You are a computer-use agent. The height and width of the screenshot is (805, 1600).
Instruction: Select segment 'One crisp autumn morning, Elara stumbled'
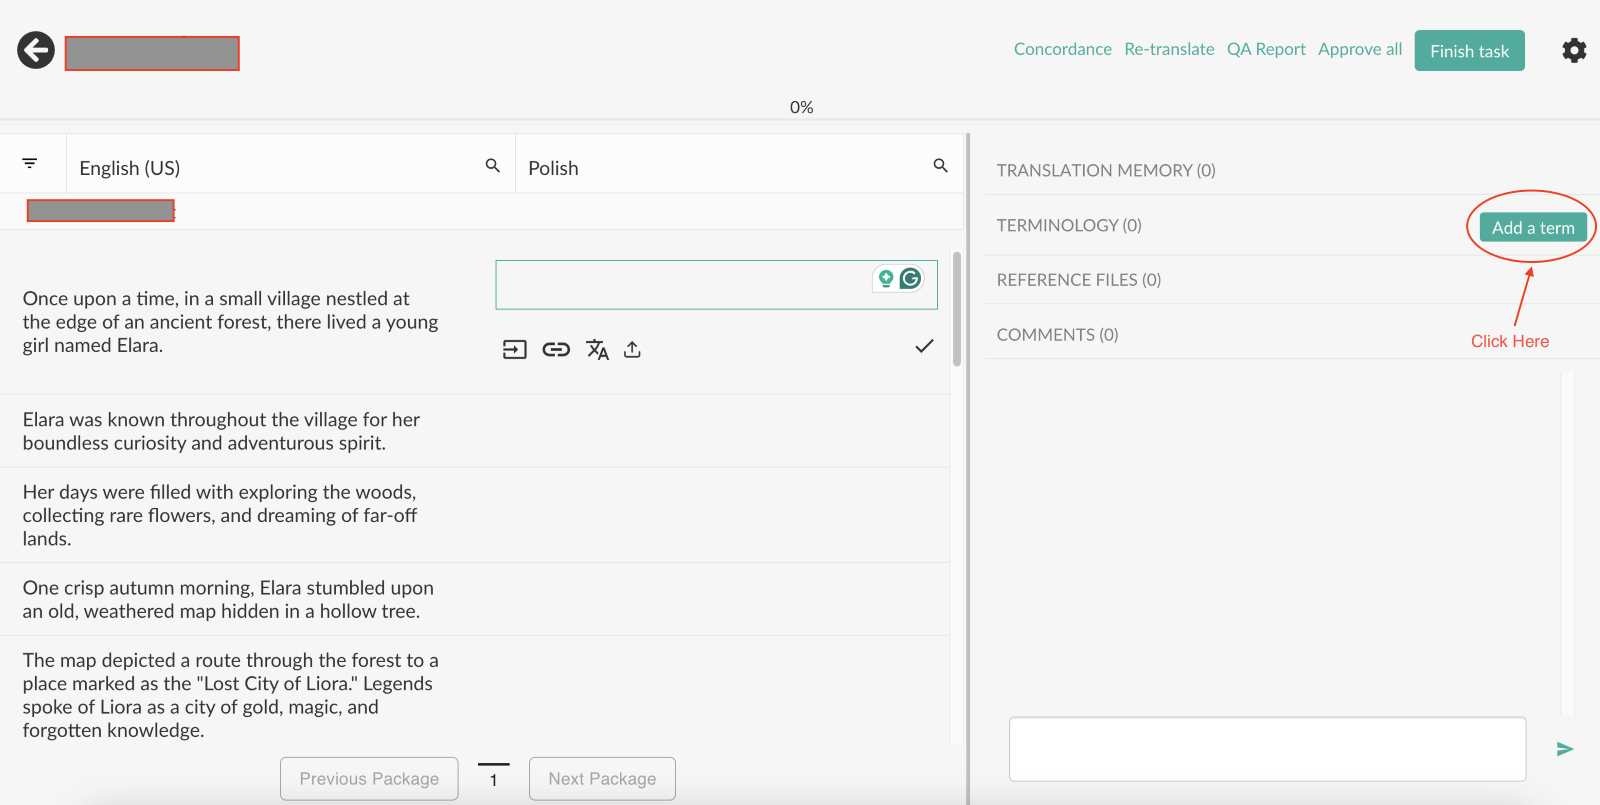coord(228,599)
